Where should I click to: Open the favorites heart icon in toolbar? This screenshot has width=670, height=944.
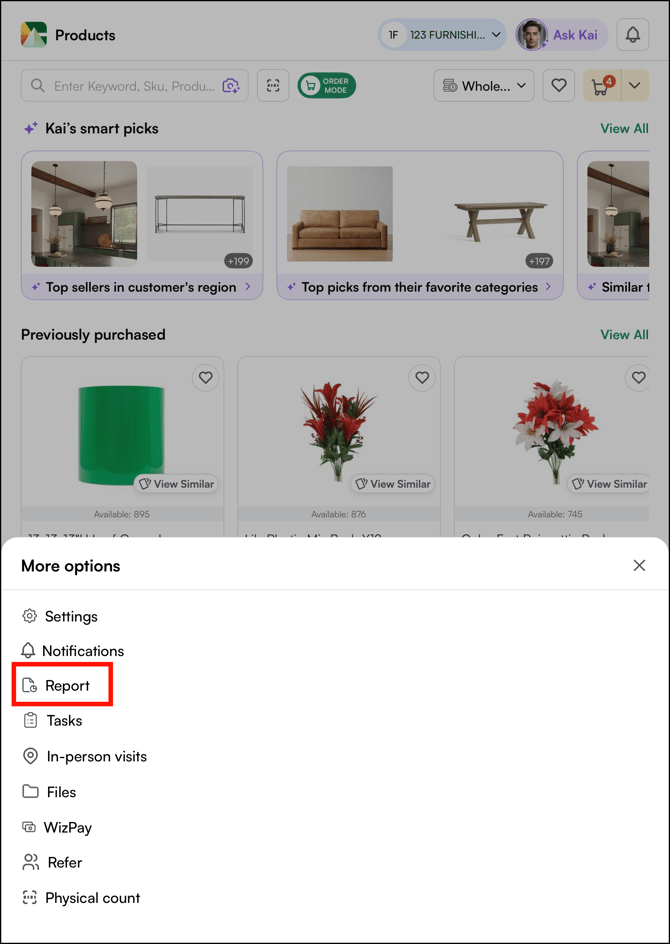[559, 86]
